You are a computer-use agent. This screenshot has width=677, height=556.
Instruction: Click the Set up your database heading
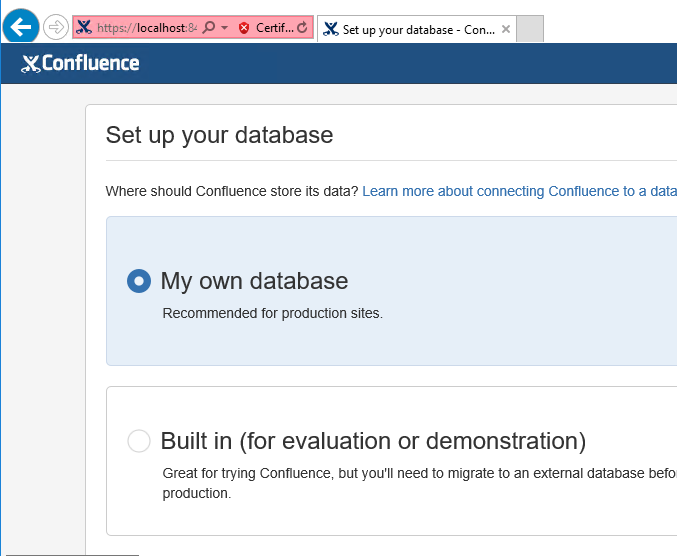219,135
